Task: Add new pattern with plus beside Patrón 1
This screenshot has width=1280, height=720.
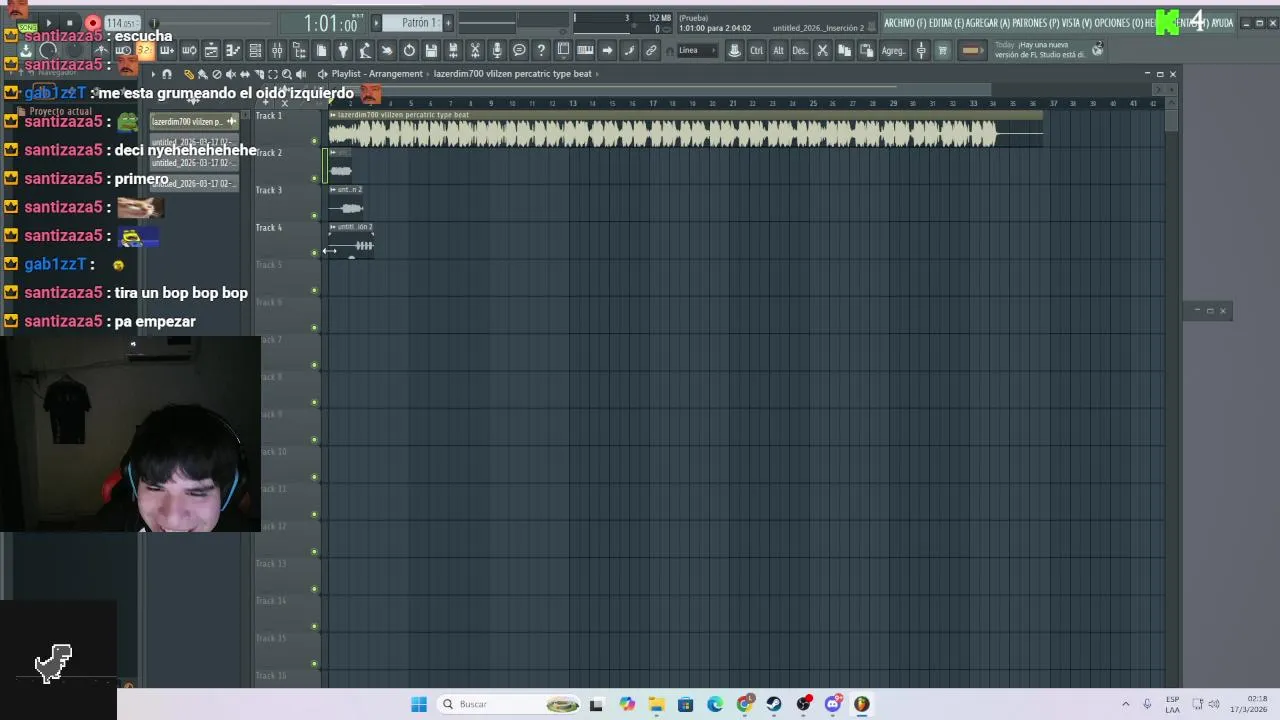Action: (448, 23)
